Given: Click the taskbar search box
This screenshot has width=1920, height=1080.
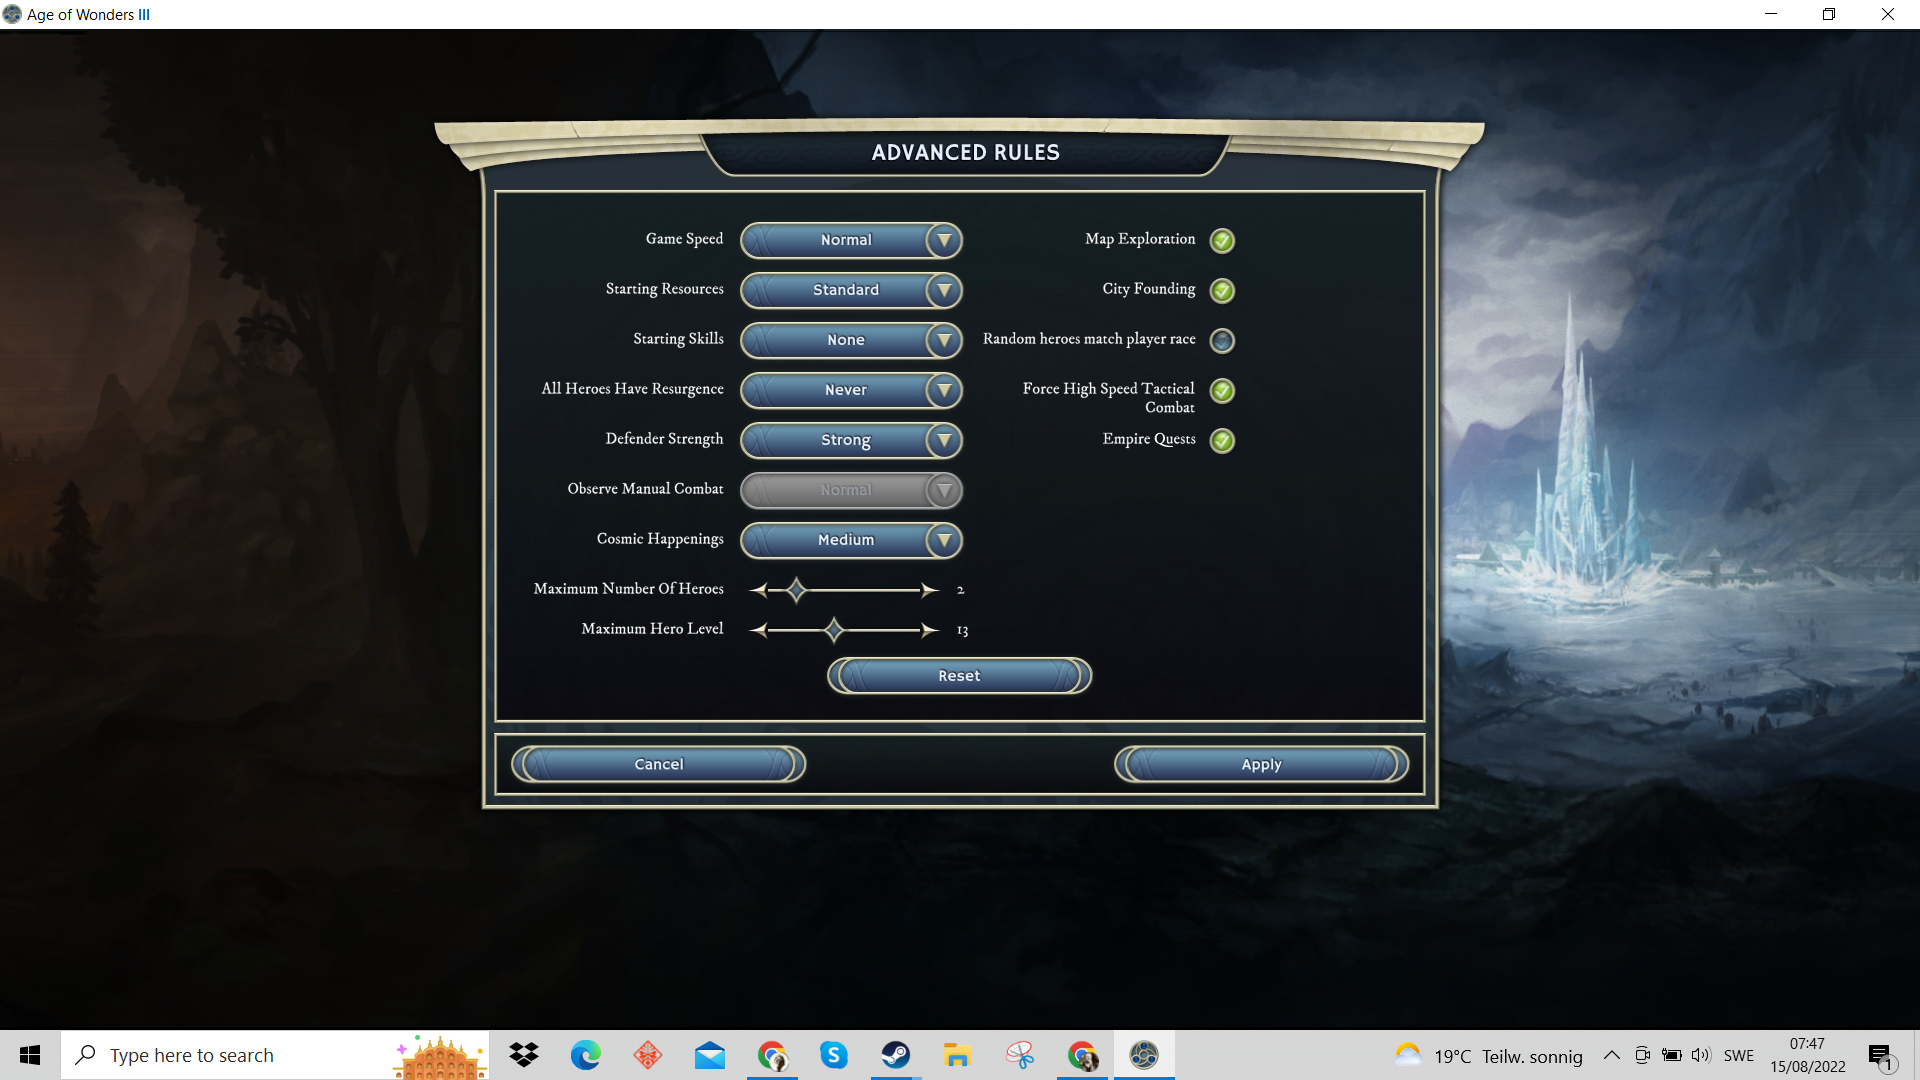Looking at the screenshot, I should (275, 1055).
